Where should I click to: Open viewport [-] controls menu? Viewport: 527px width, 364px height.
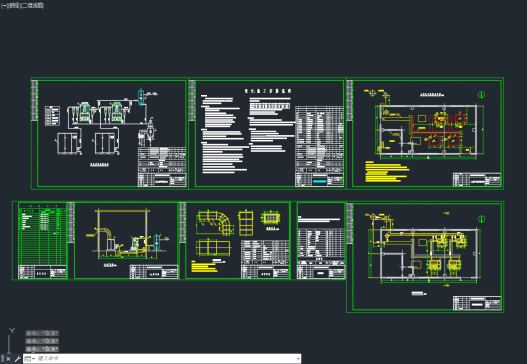[4, 6]
